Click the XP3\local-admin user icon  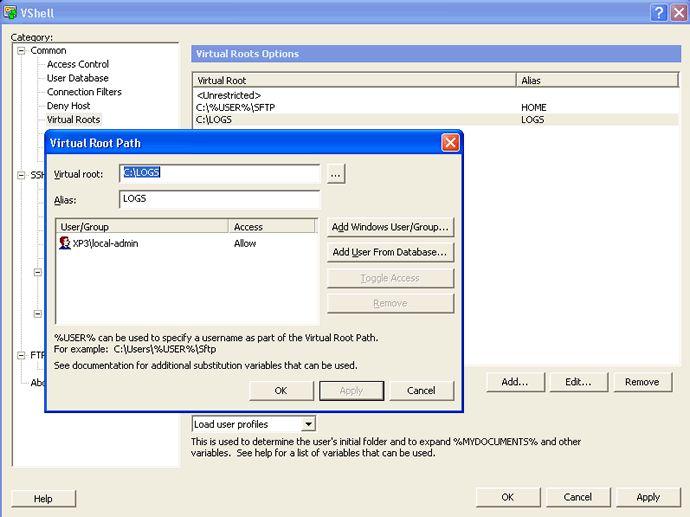pyautogui.click(x=65, y=243)
